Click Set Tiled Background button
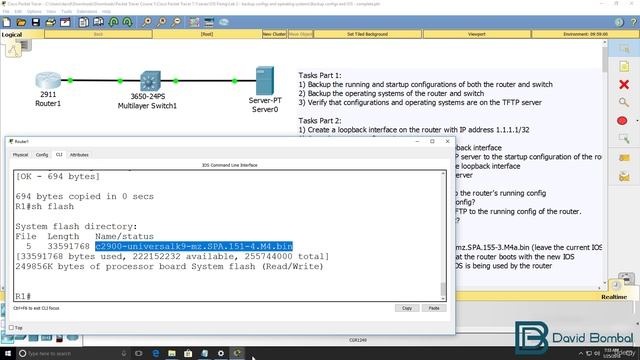 click(367, 34)
